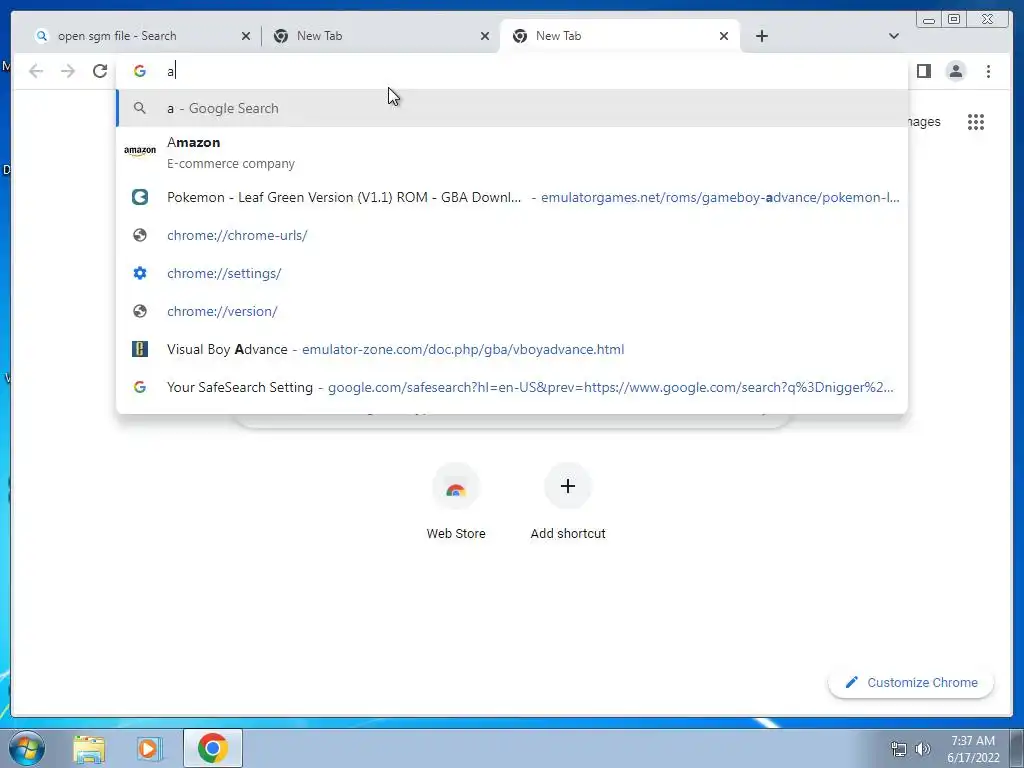1024x768 pixels.
Task: Click the Web Store label
Action: point(456,534)
